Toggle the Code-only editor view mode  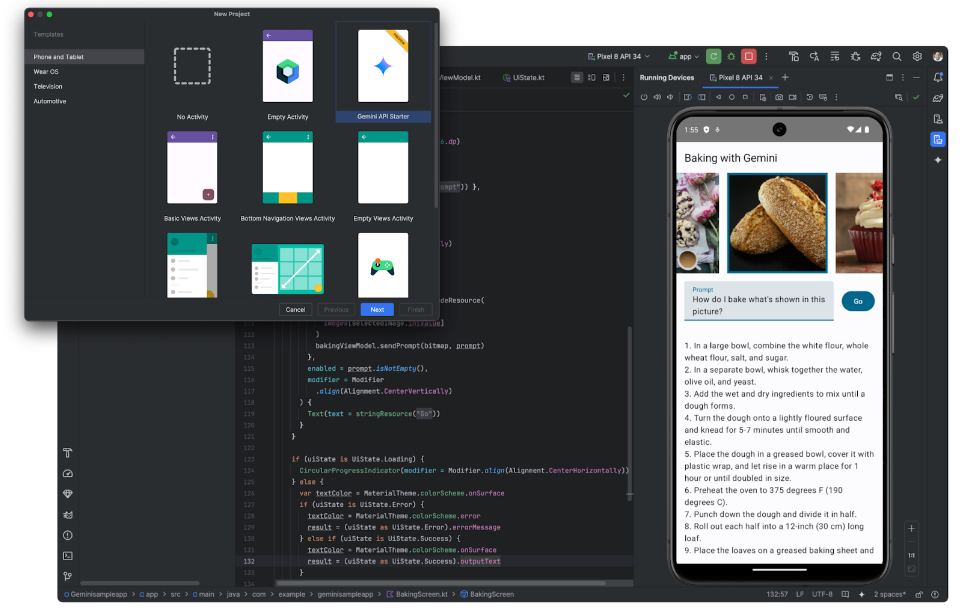pos(577,77)
